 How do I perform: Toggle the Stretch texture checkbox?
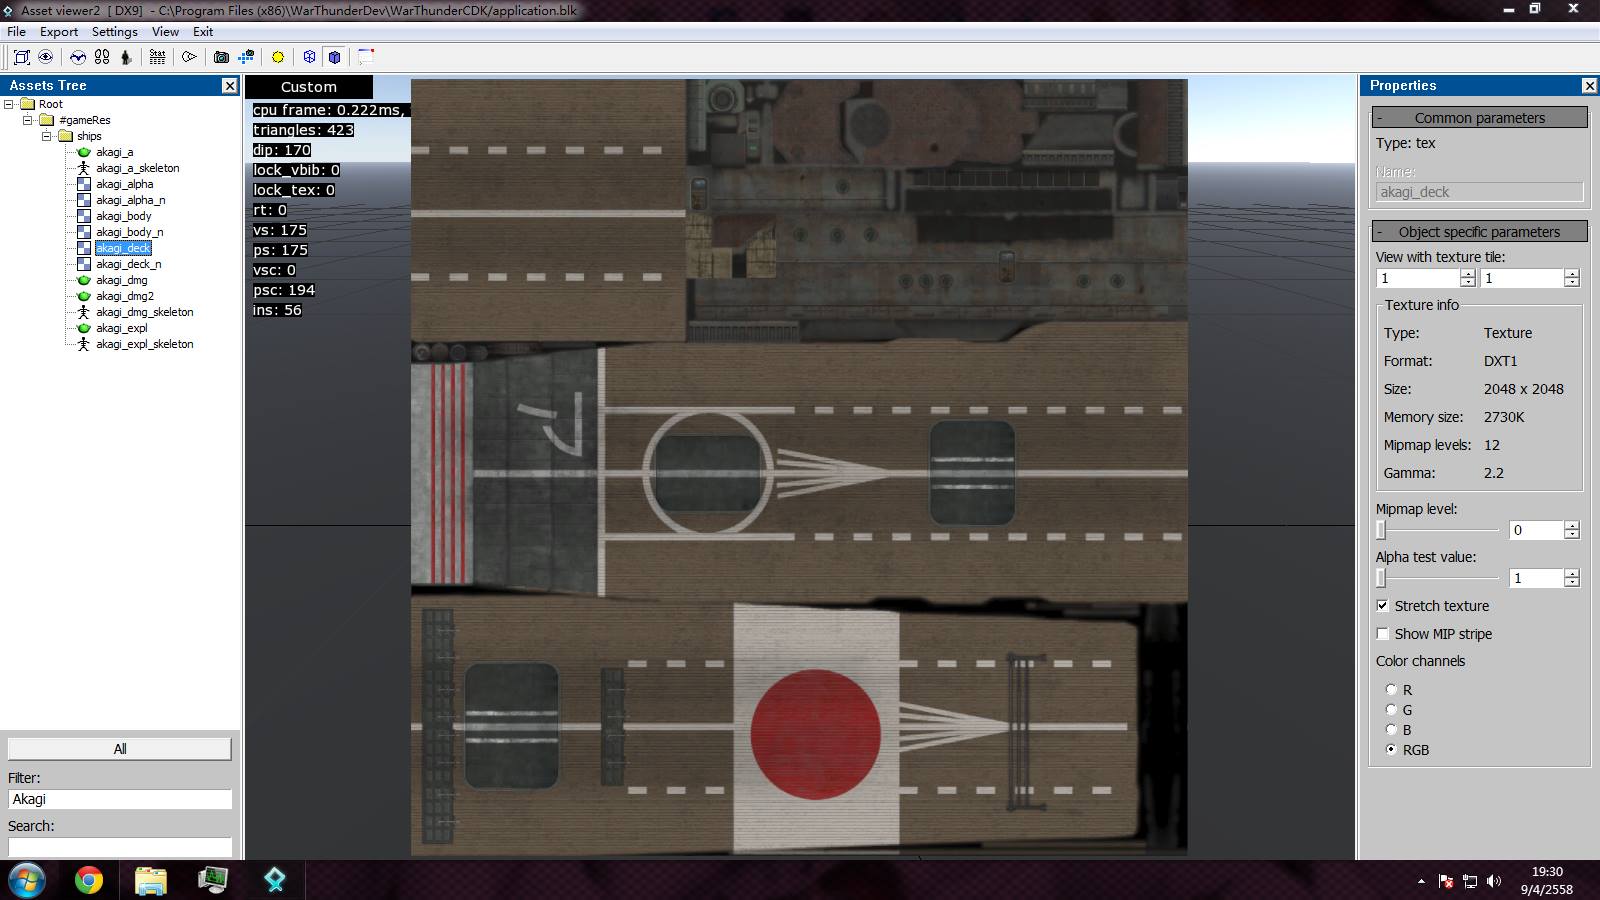coord(1382,606)
